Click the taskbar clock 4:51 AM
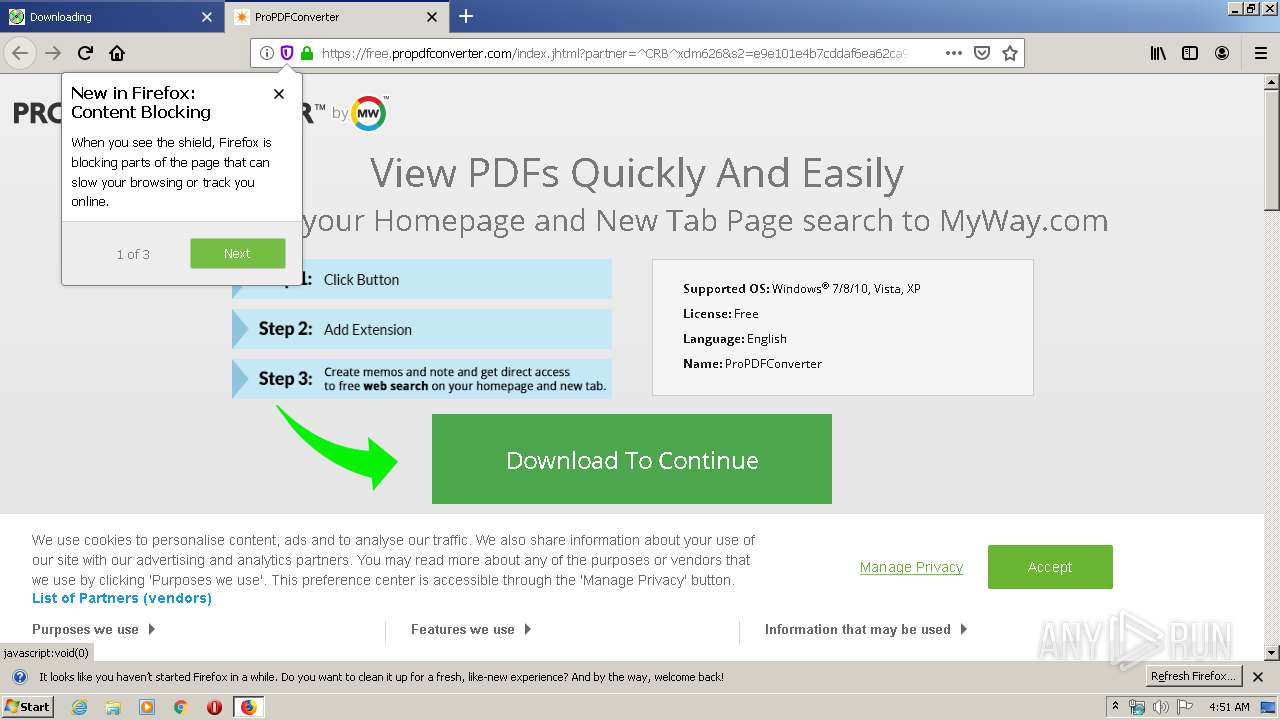 pyautogui.click(x=1229, y=707)
